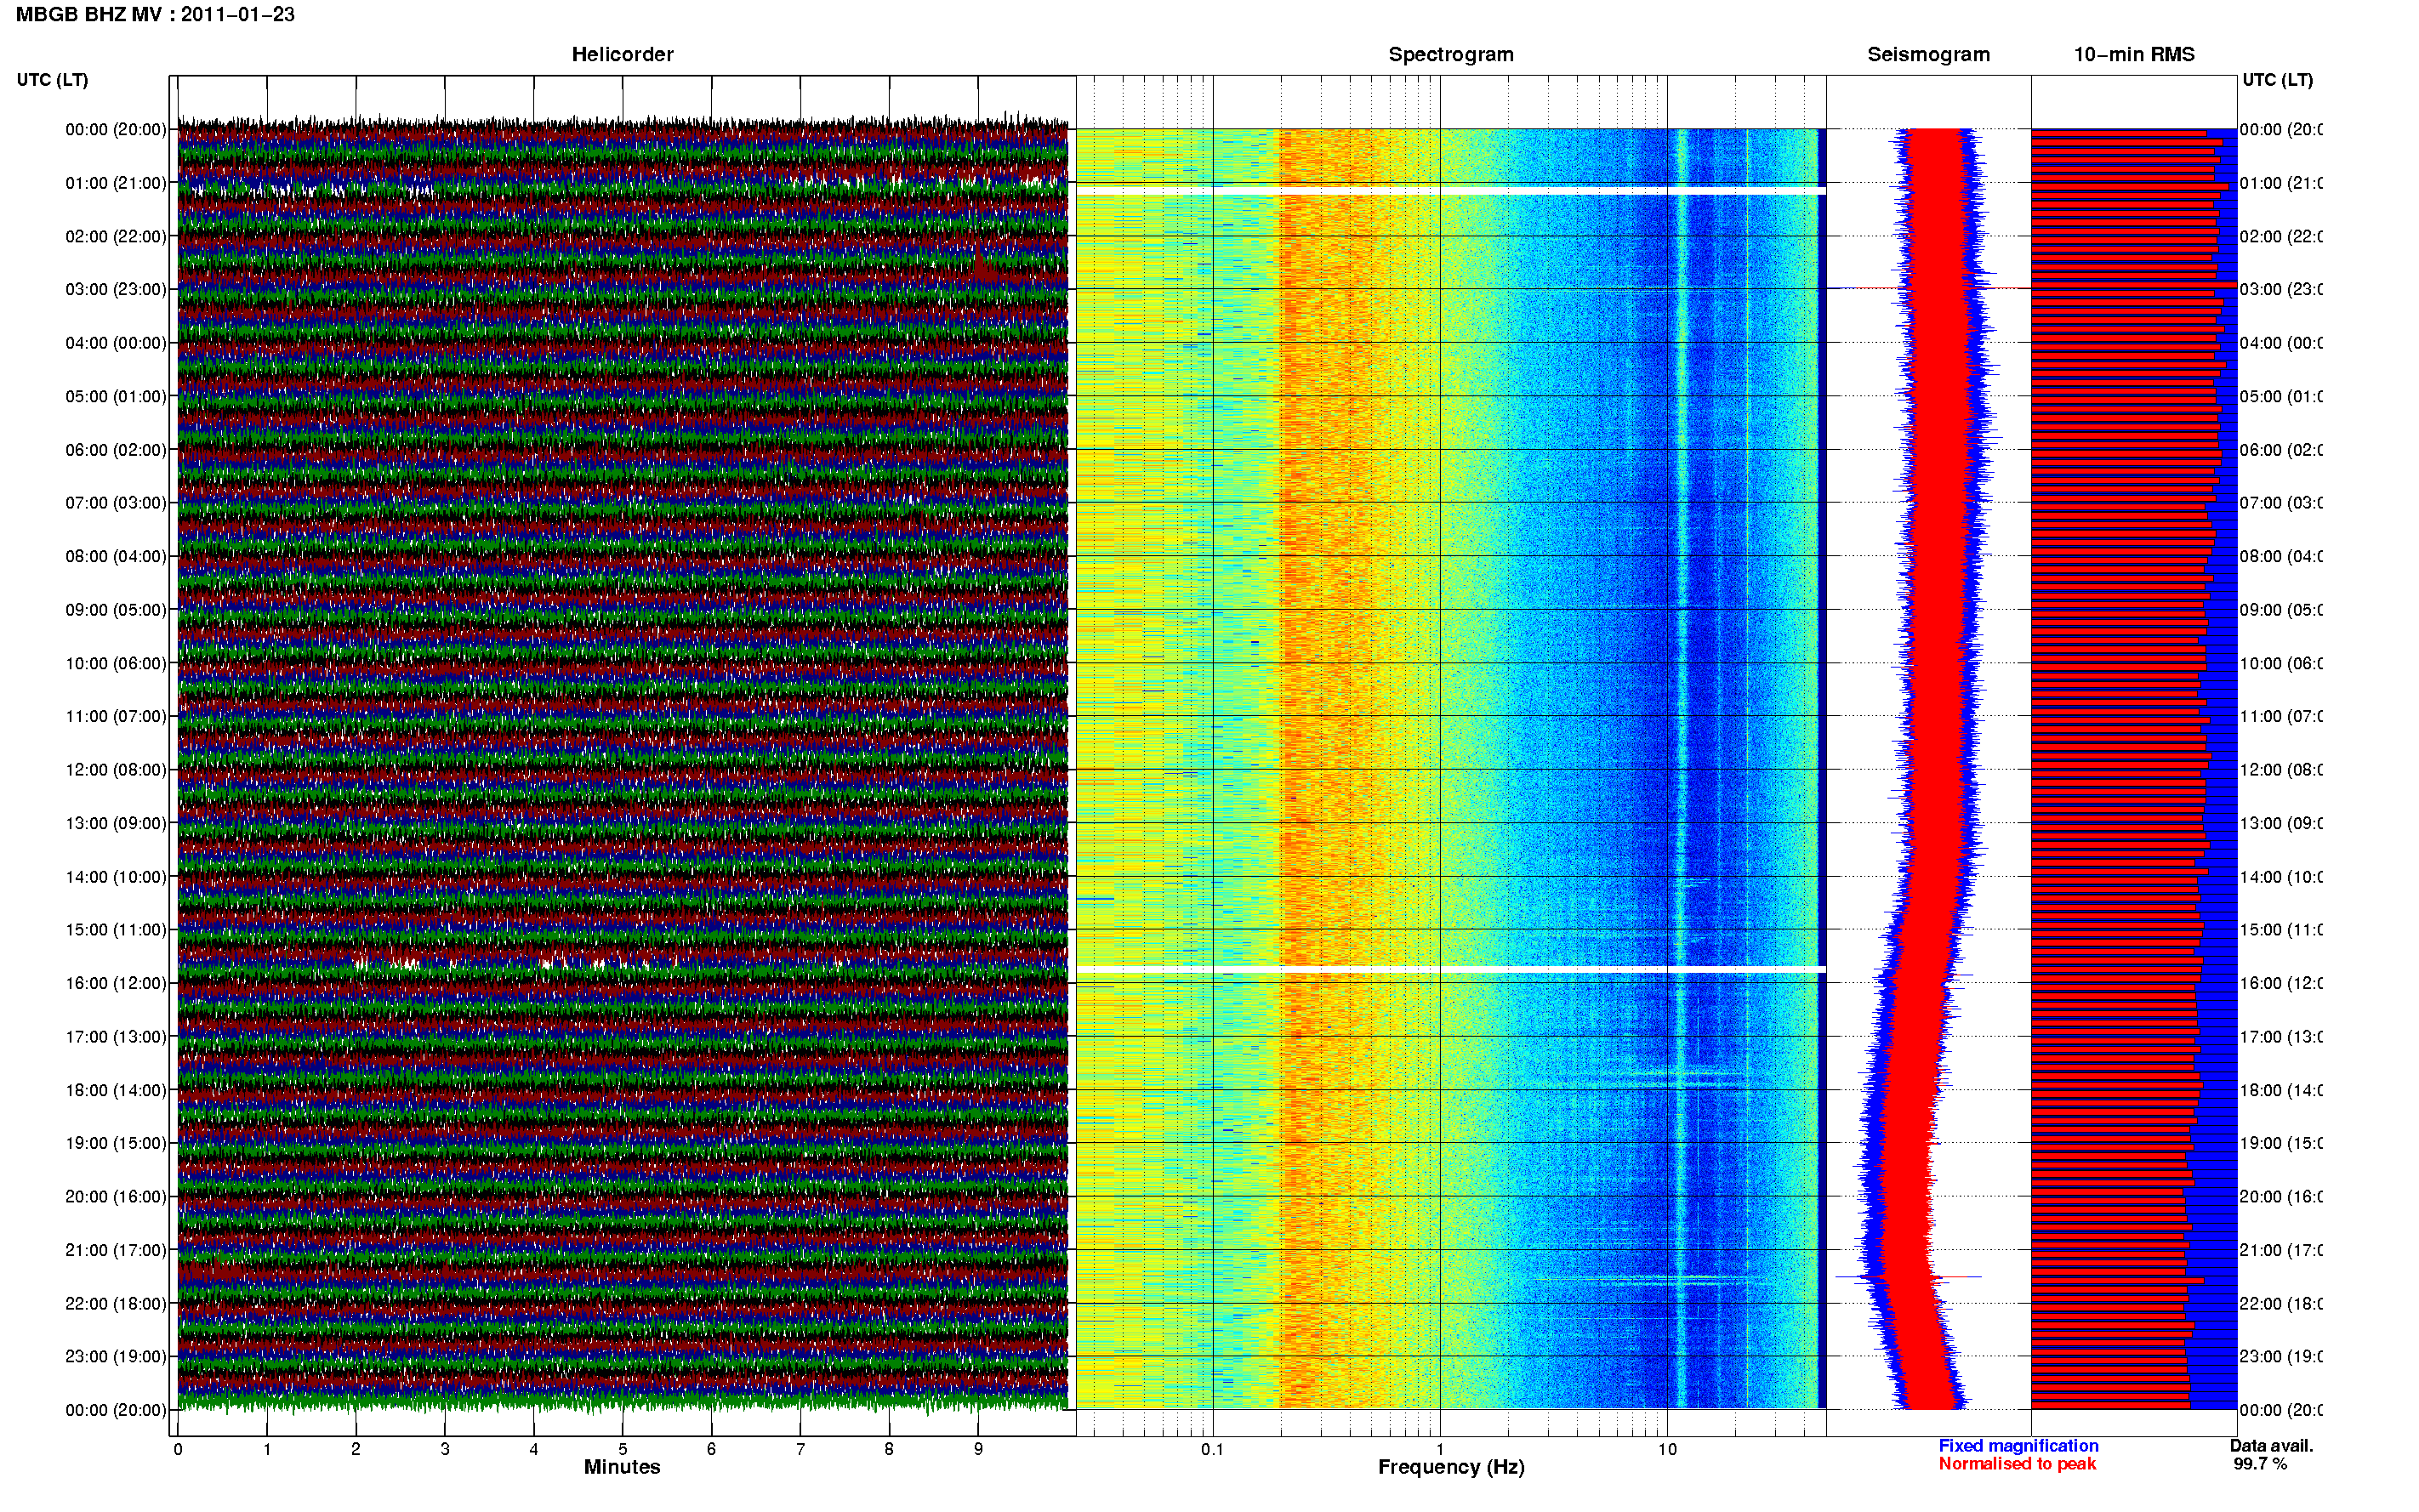Screen dimensions: 2419x1512
Task: Click the left UTC (LT) axis header
Action: [52, 79]
